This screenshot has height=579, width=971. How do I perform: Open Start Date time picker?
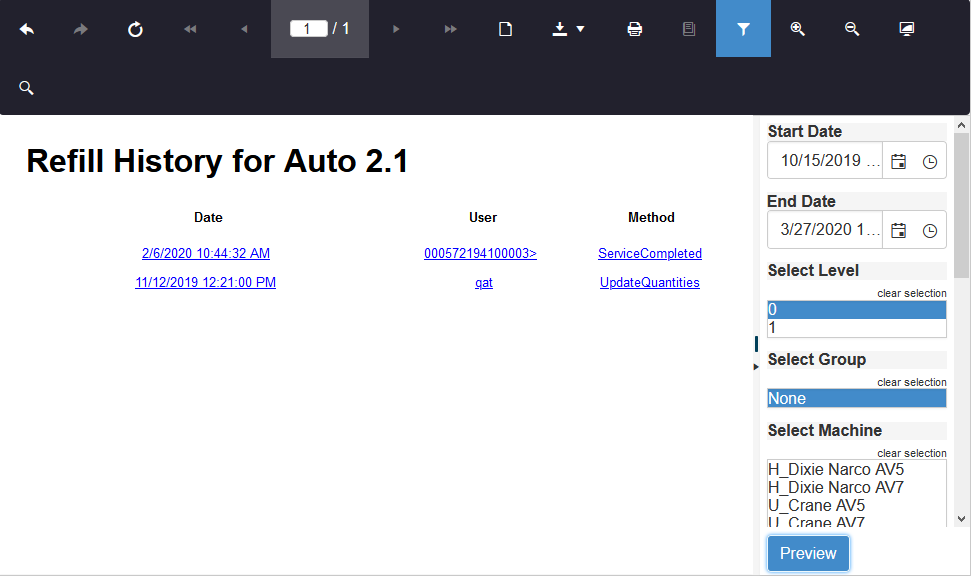930,161
